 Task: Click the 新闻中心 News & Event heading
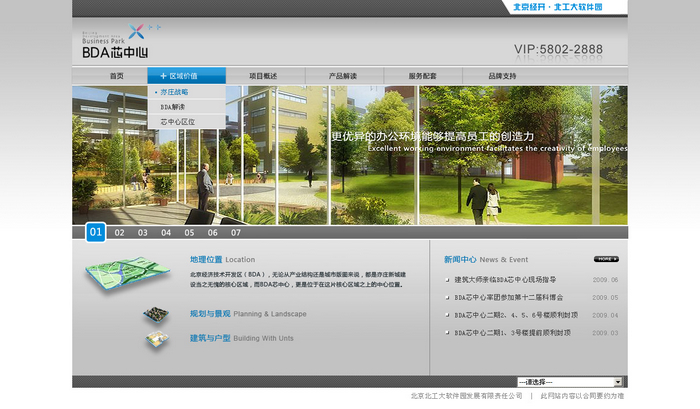(x=486, y=259)
